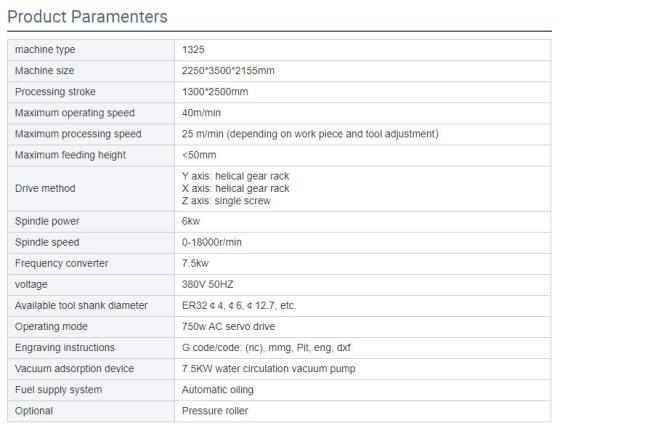Screen dimensions: 650x431
Task: Click the ER32 tool shank diameter value
Action: pyautogui.click(x=239, y=305)
